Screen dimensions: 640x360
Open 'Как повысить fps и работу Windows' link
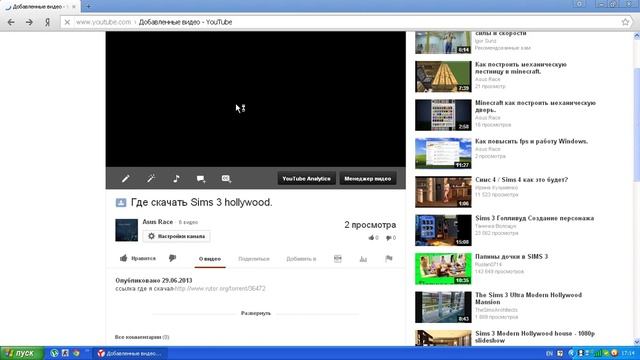pos(531,141)
